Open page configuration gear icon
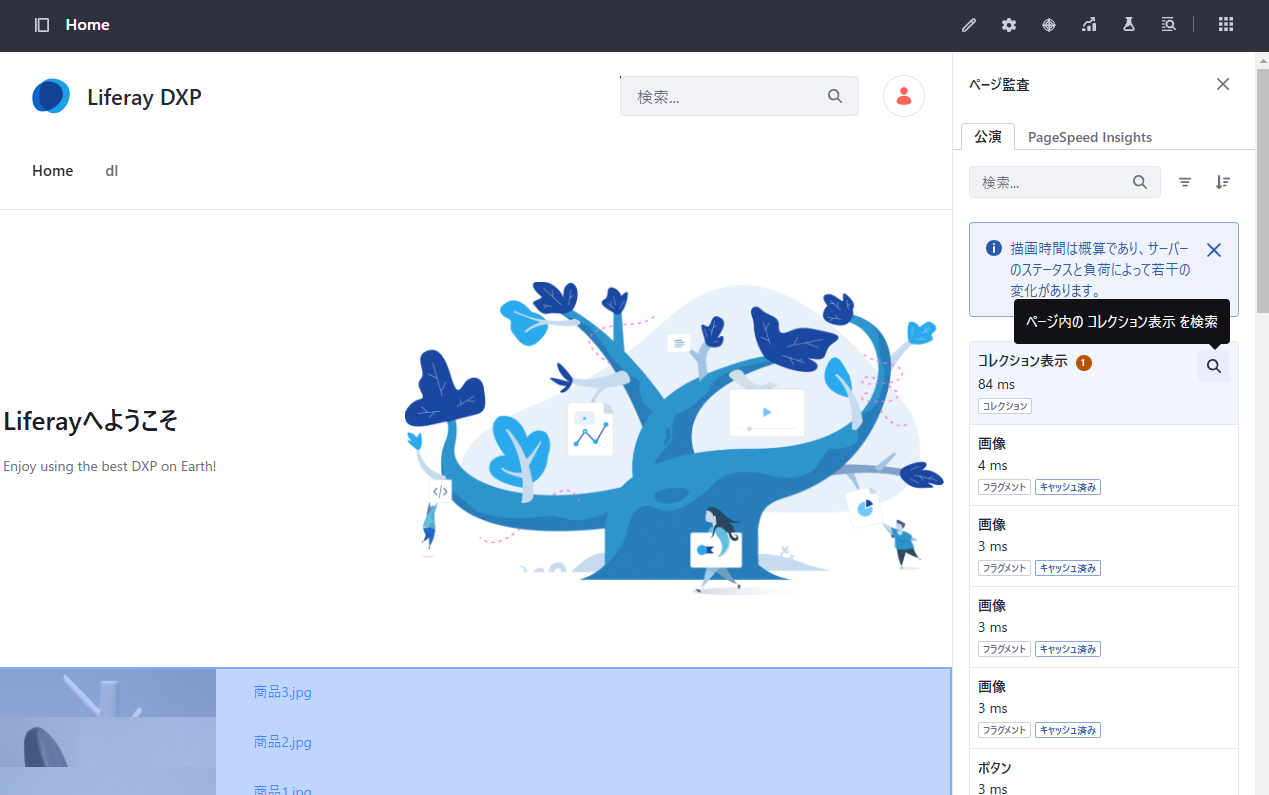1269x795 pixels. (1009, 25)
